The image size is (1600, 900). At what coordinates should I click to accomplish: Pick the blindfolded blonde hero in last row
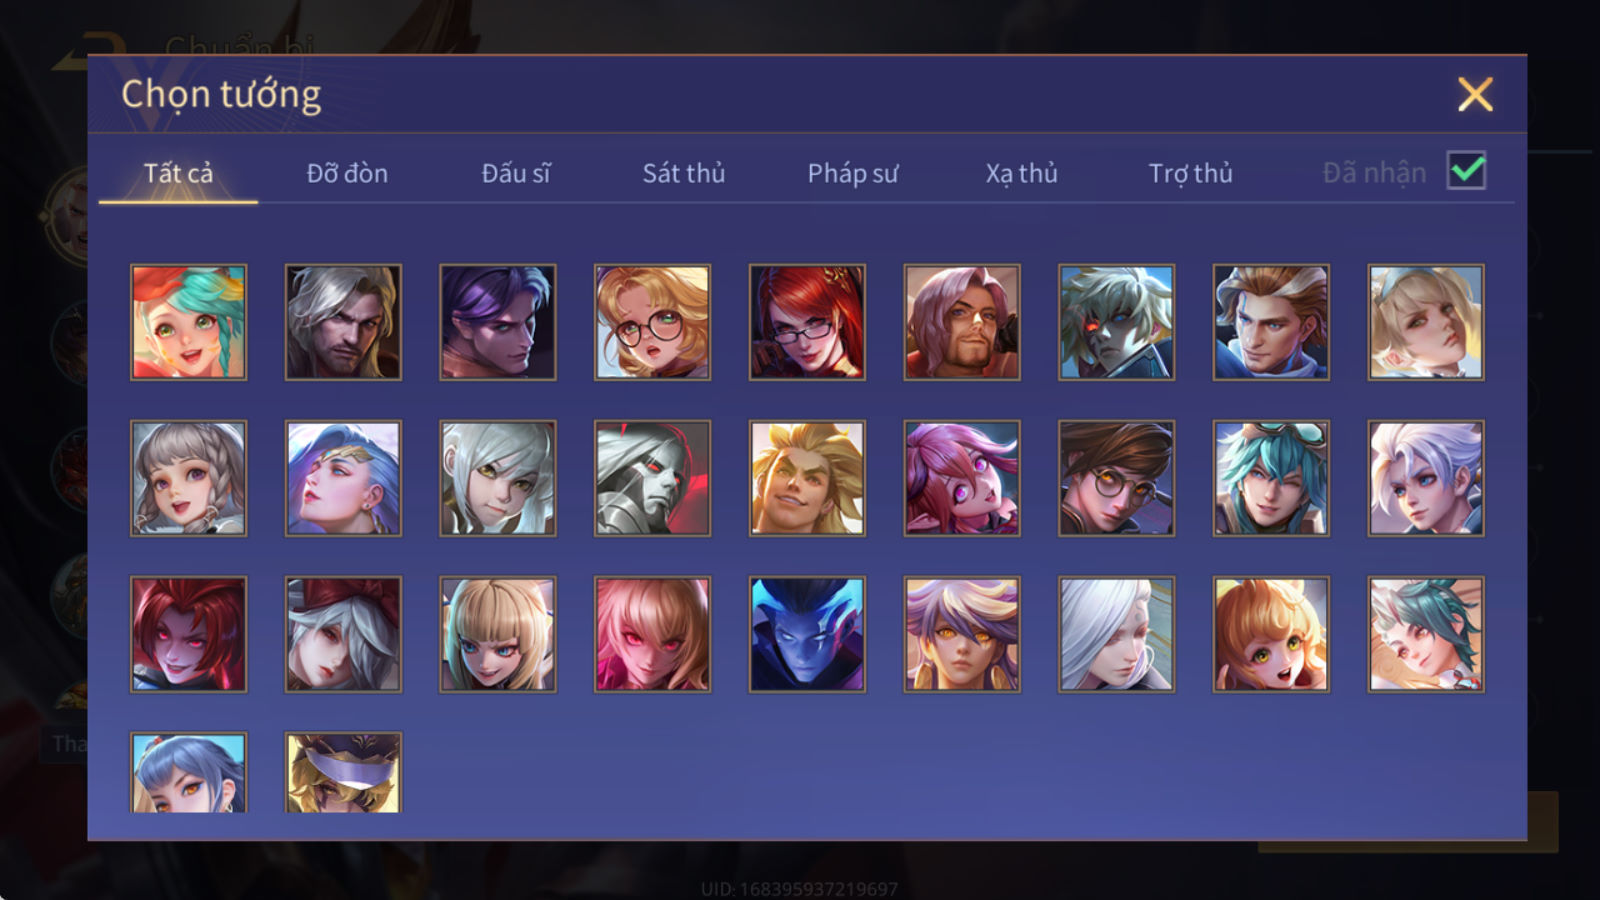coord(343,772)
